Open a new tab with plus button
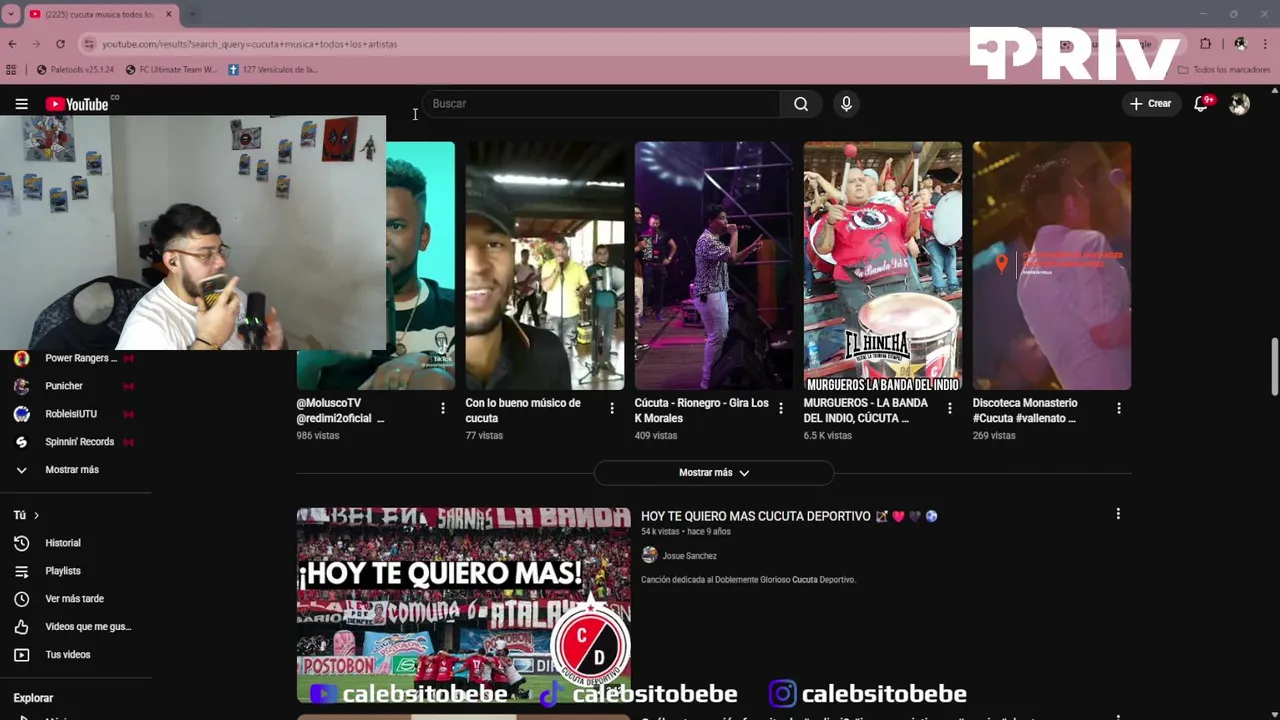This screenshot has height=720, width=1280. (192, 14)
